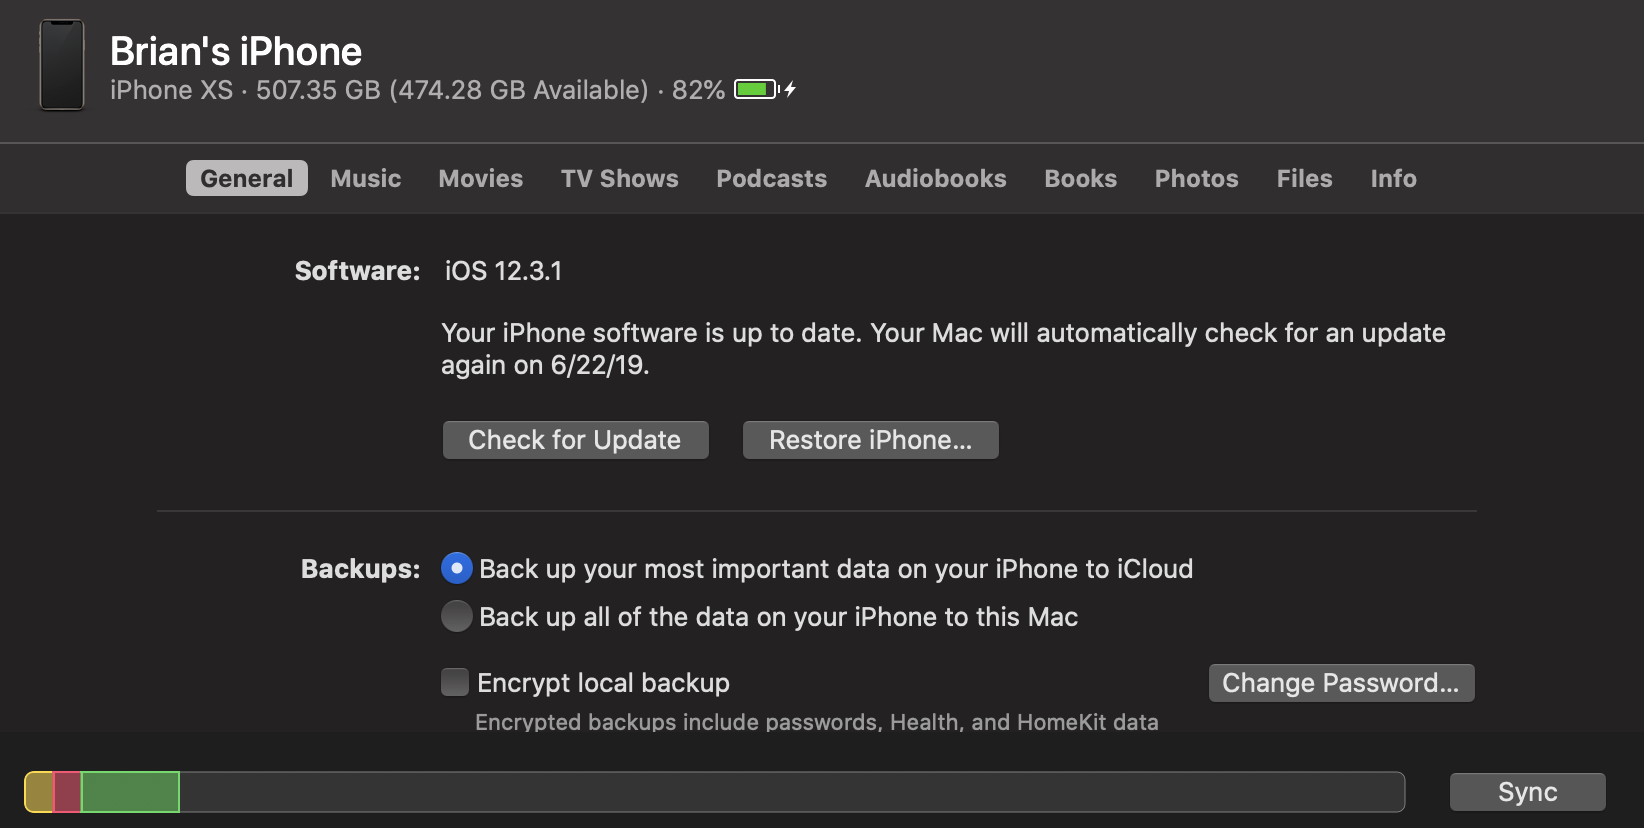
Task: Open the Podcasts tab
Action: (x=772, y=179)
